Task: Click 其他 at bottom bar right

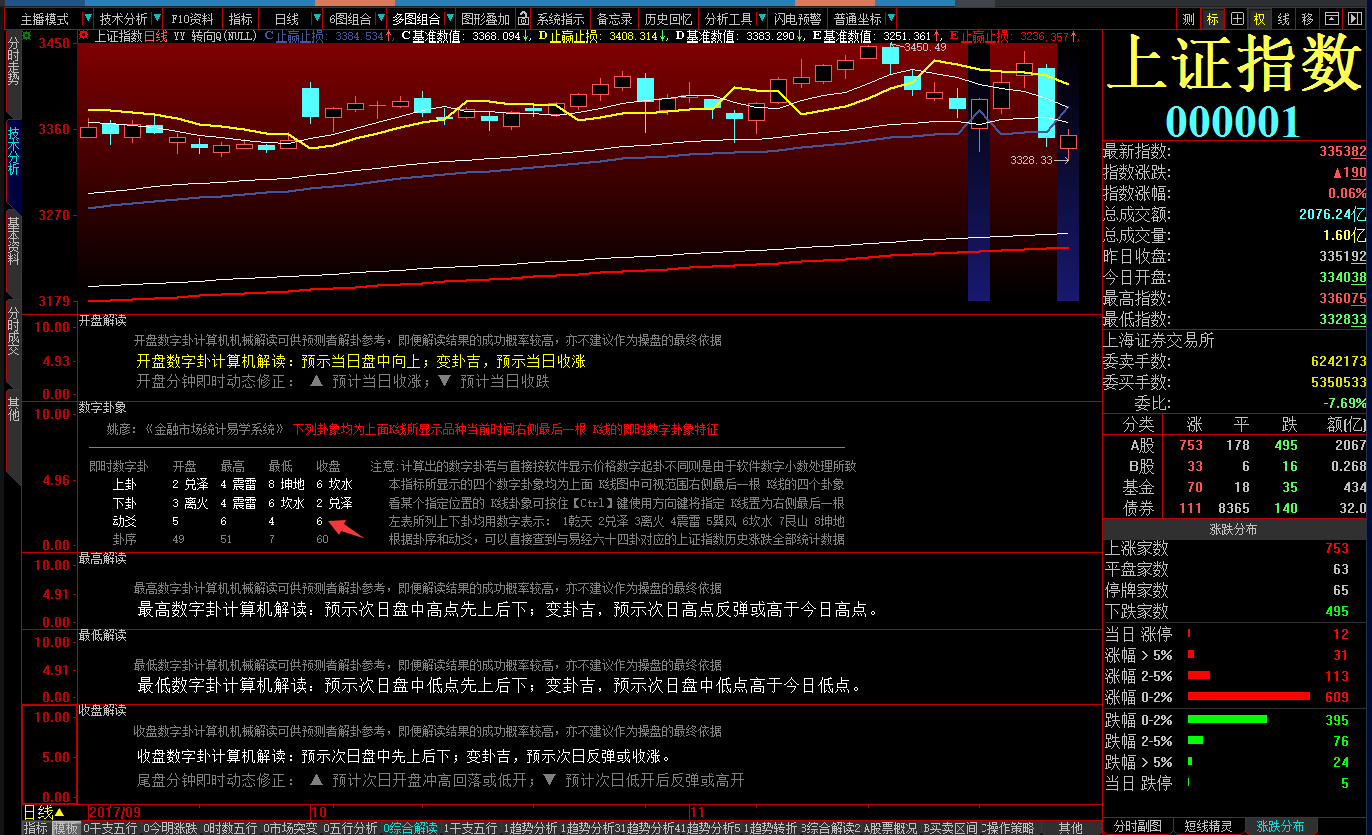Action: (x=1070, y=828)
